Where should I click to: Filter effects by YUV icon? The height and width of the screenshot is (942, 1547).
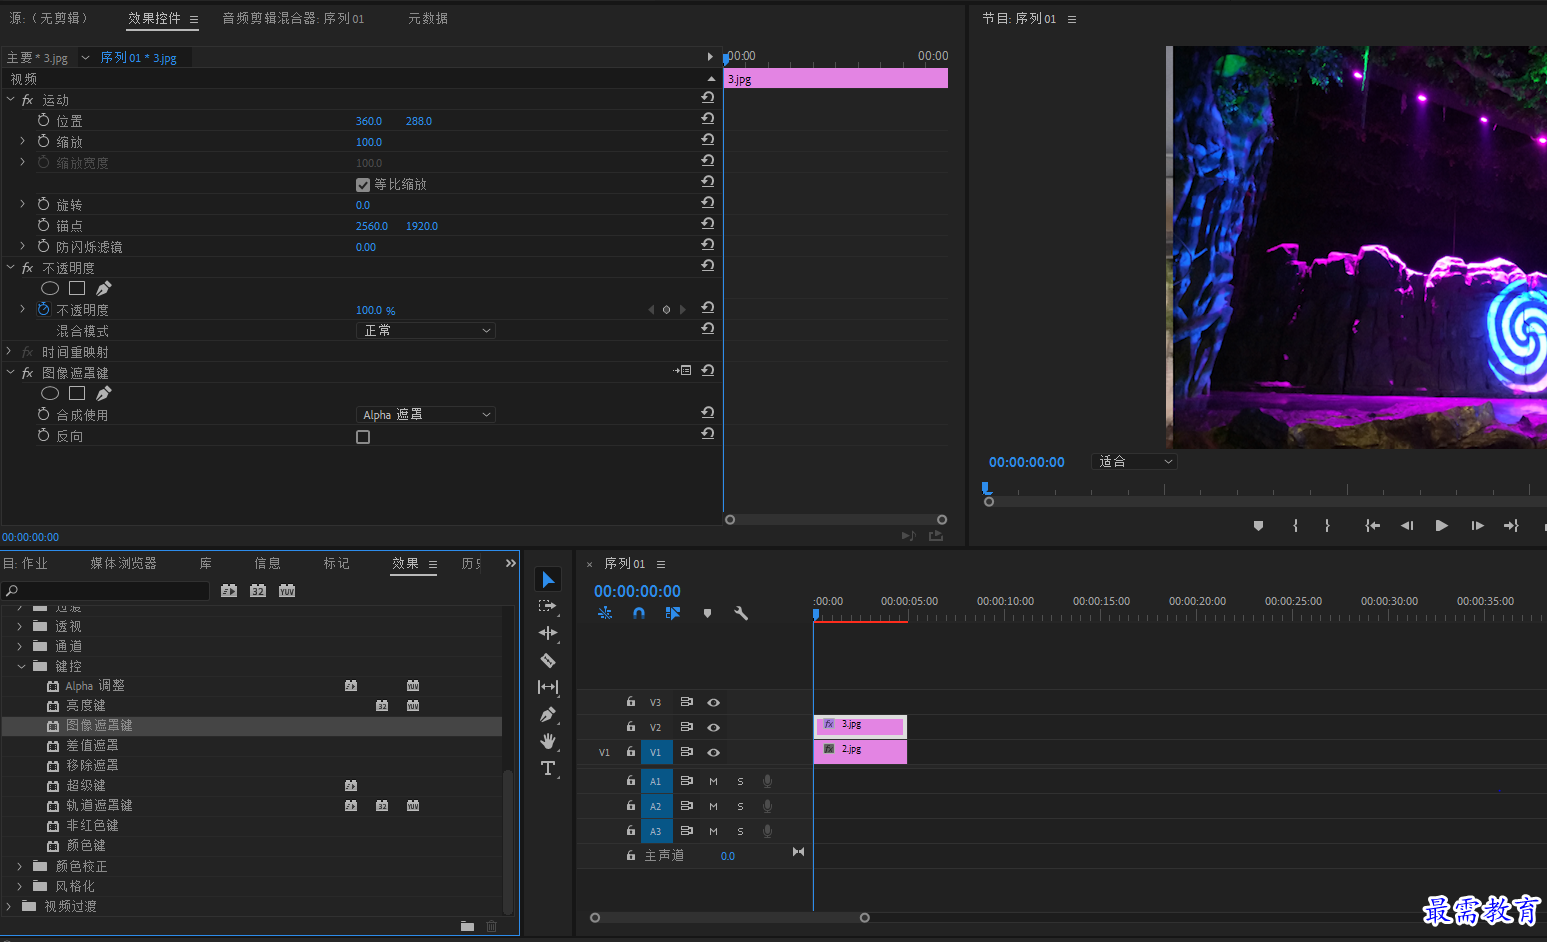coord(287,591)
